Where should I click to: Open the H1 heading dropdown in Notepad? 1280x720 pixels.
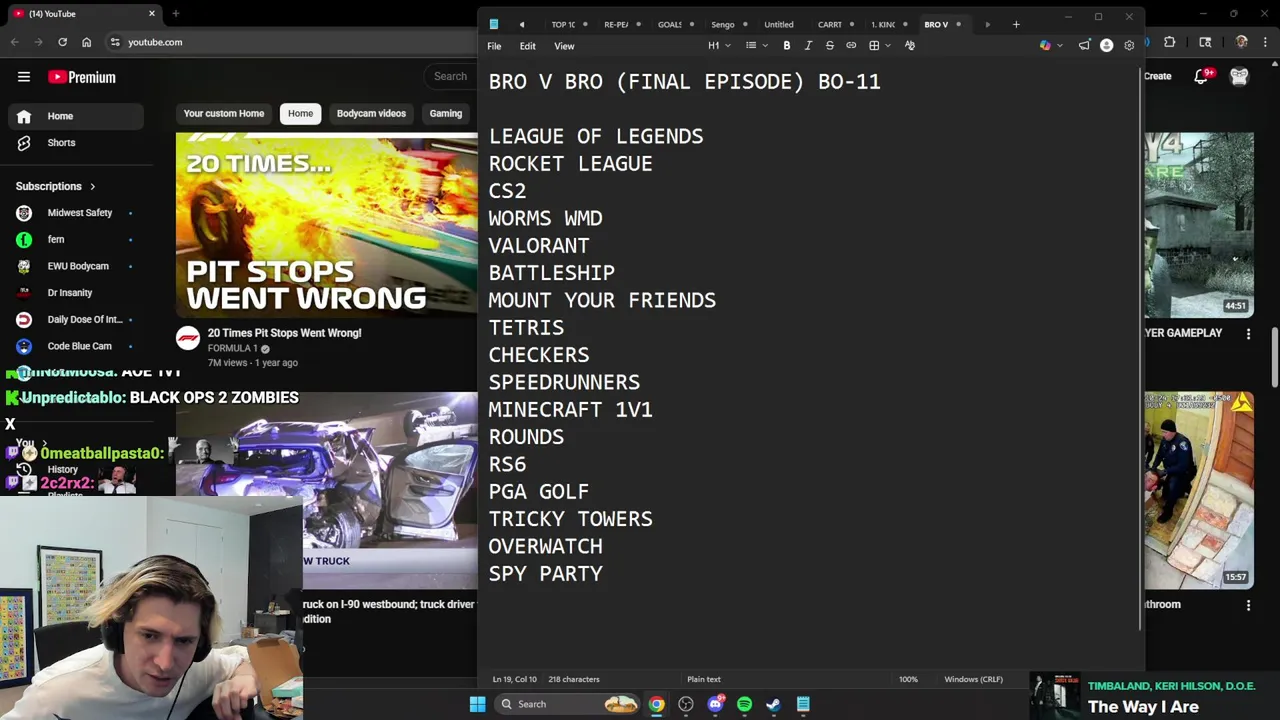point(719,46)
